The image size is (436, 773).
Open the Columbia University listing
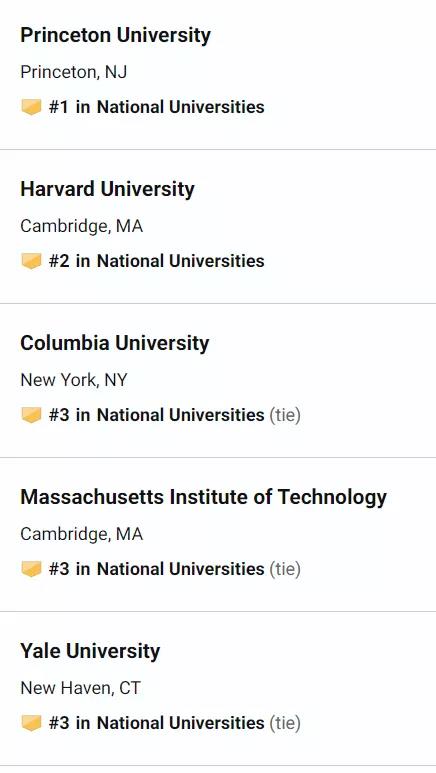click(x=115, y=343)
